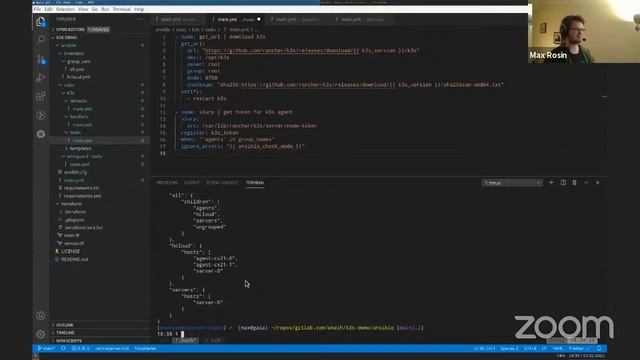Collapse the terraform folder
Screen dimensions: 640x360
tap(71, 204)
